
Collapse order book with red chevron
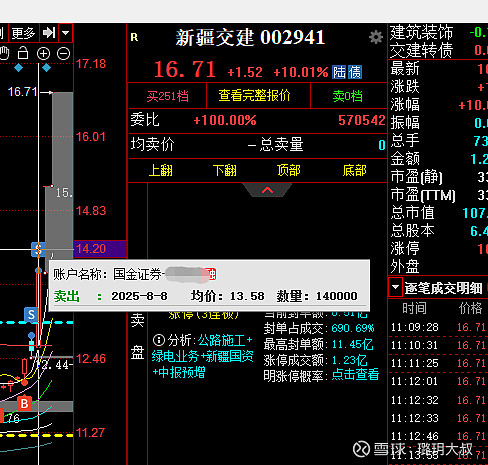point(267,190)
